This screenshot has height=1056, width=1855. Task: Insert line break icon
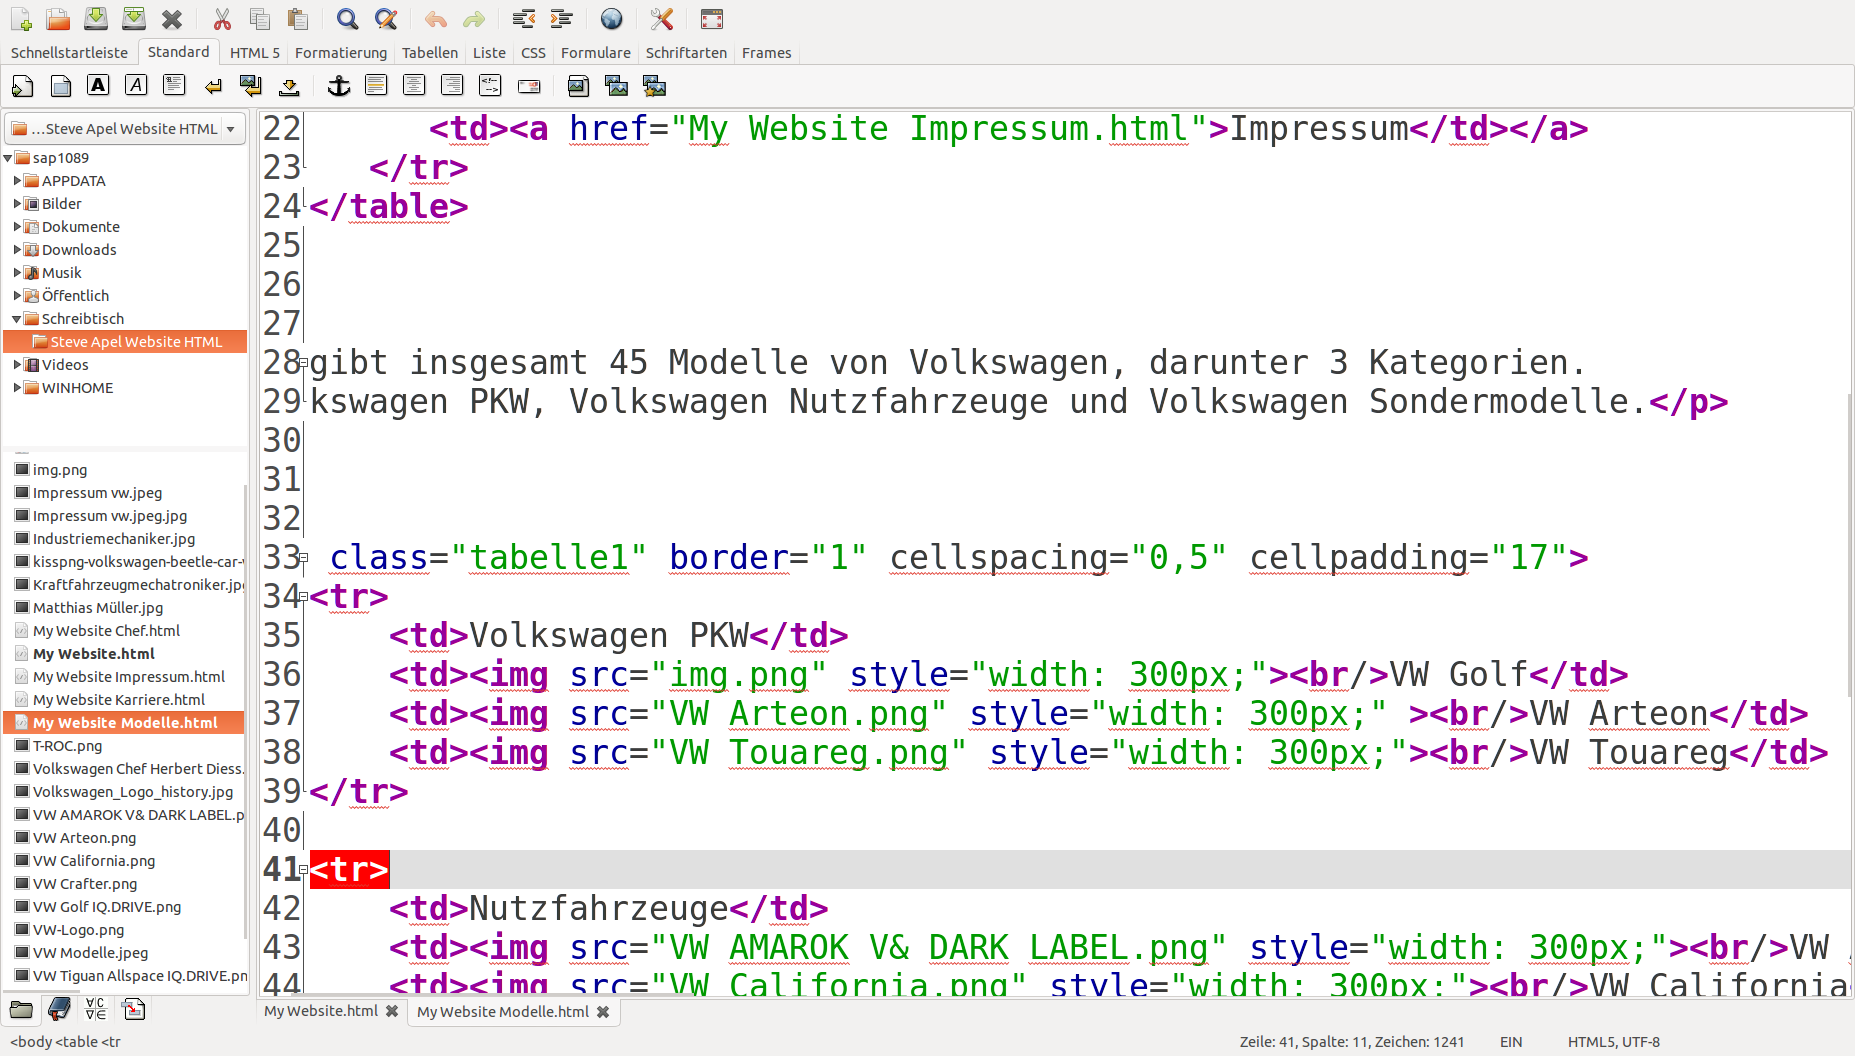[212, 86]
